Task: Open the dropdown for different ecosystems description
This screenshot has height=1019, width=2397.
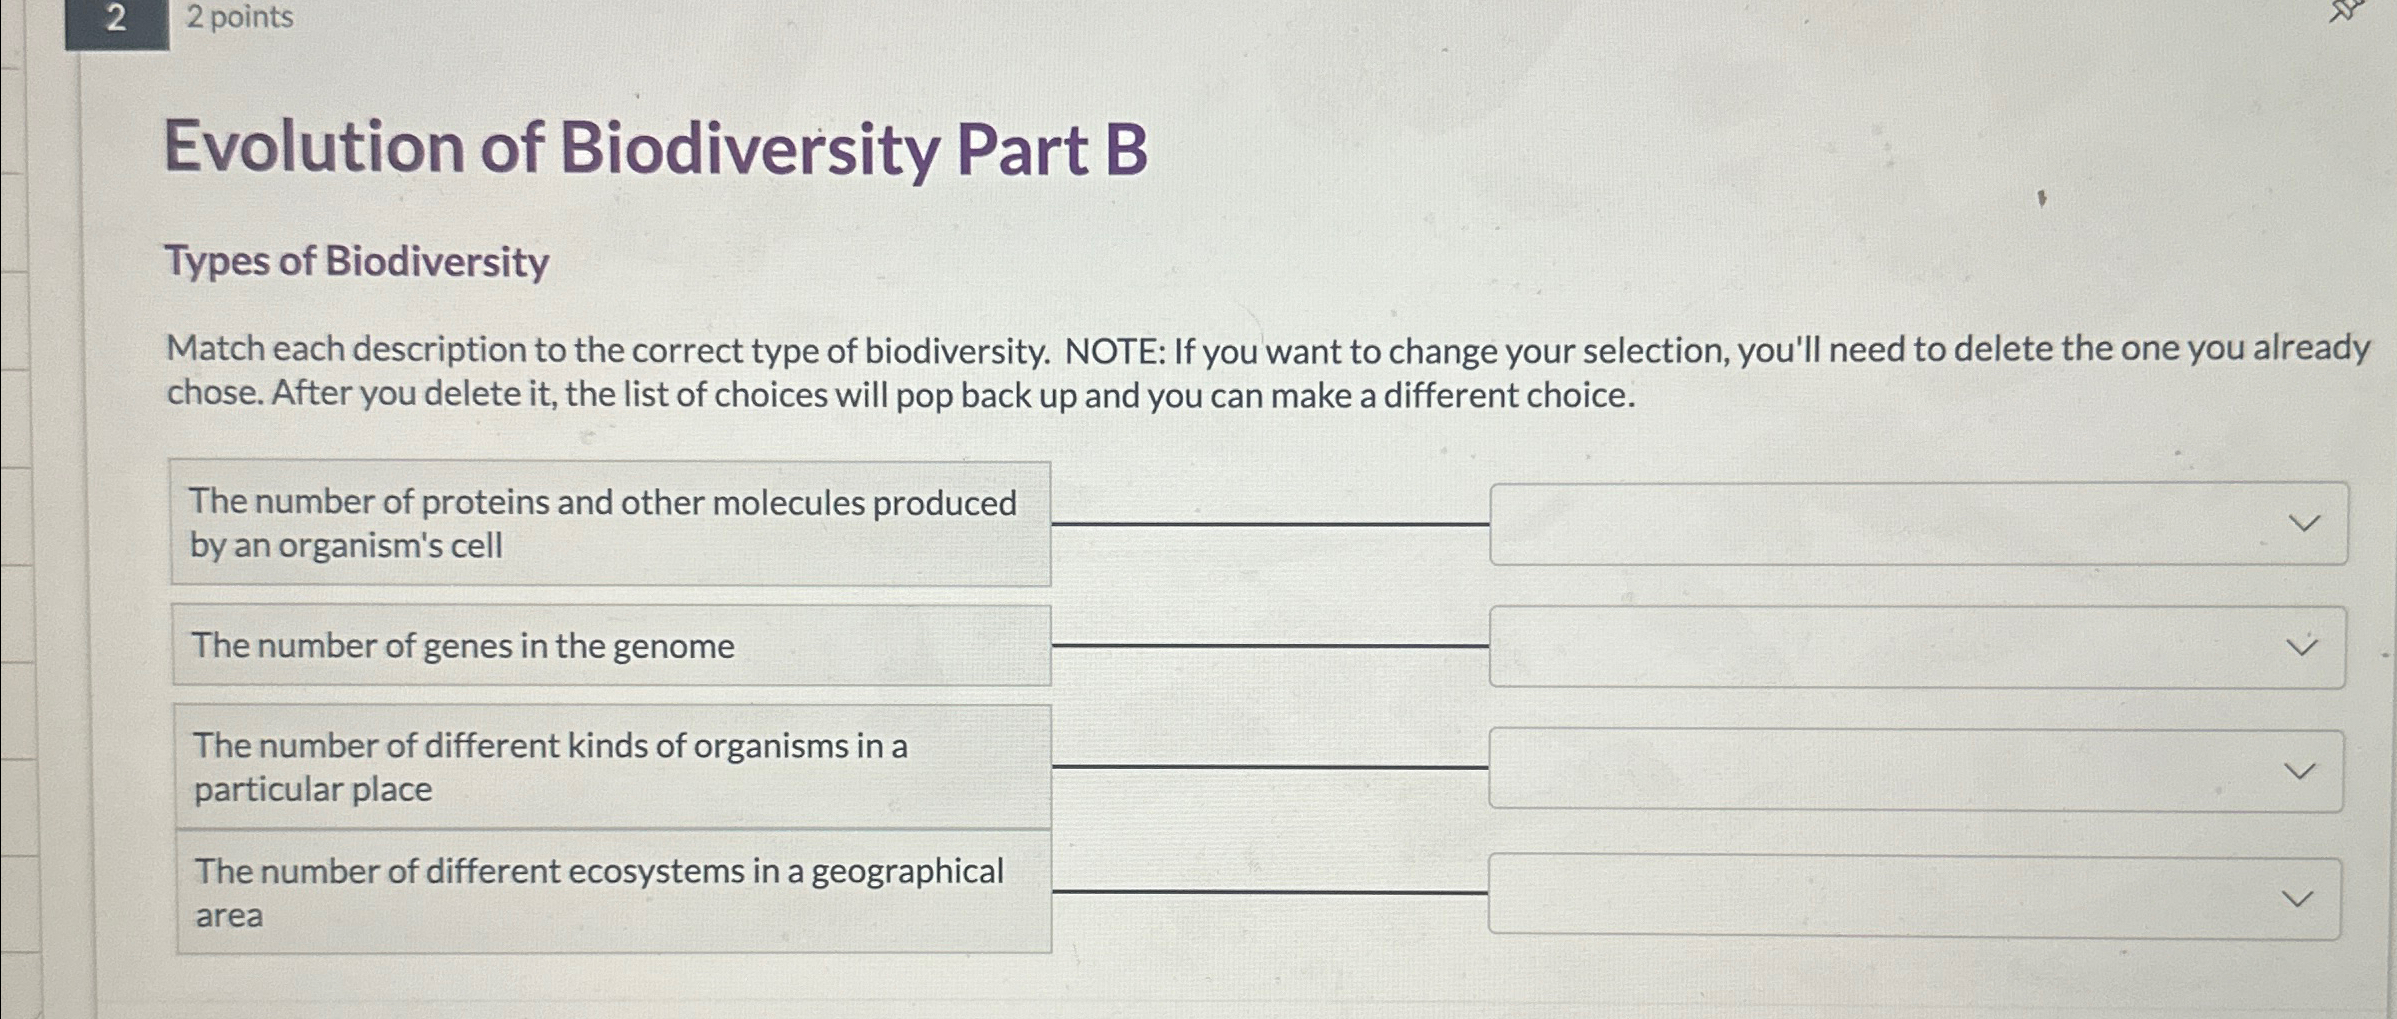Action: coord(2297,897)
